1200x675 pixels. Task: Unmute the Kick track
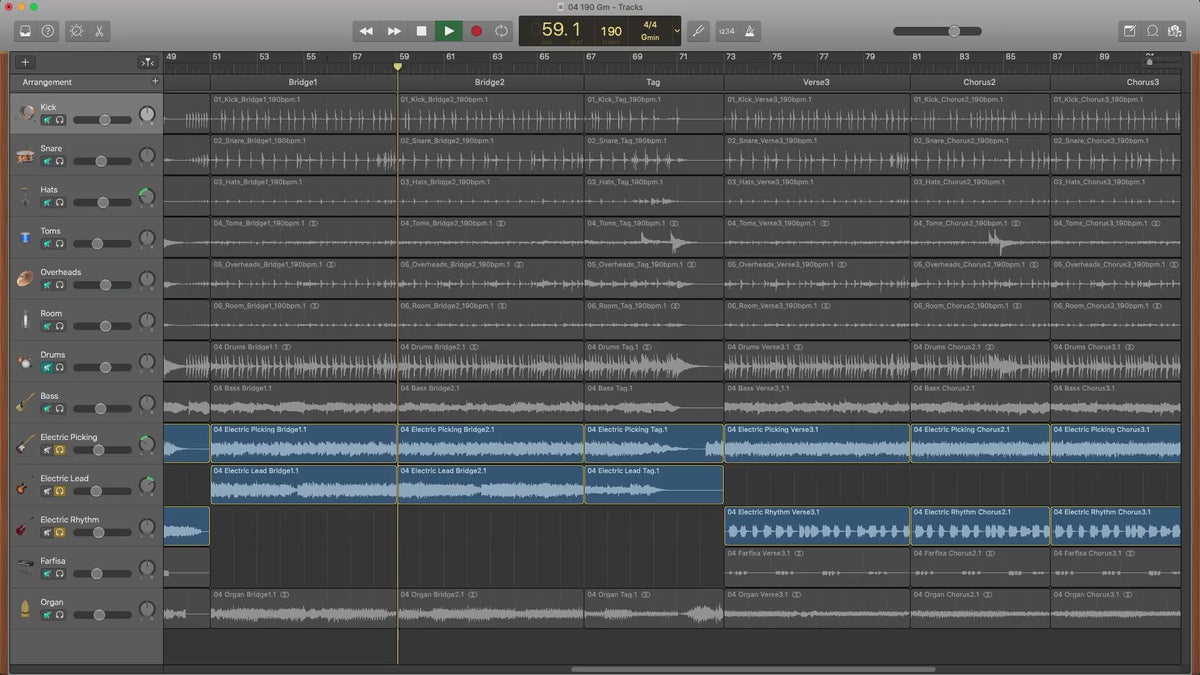pyautogui.click(x=47, y=120)
